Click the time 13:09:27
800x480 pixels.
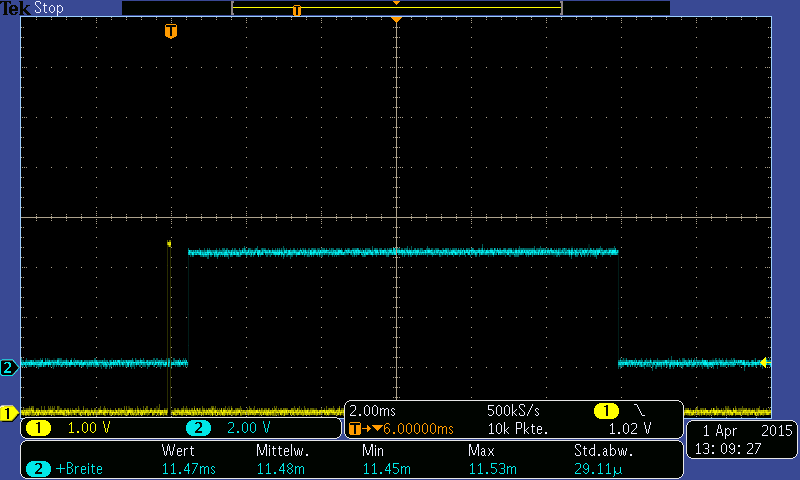point(728,449)
